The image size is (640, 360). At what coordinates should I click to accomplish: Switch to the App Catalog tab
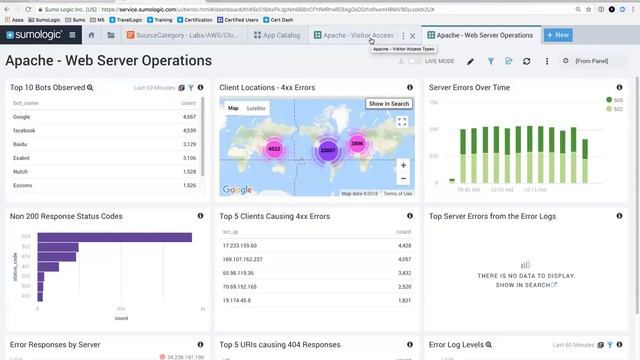tap(277, 35)
